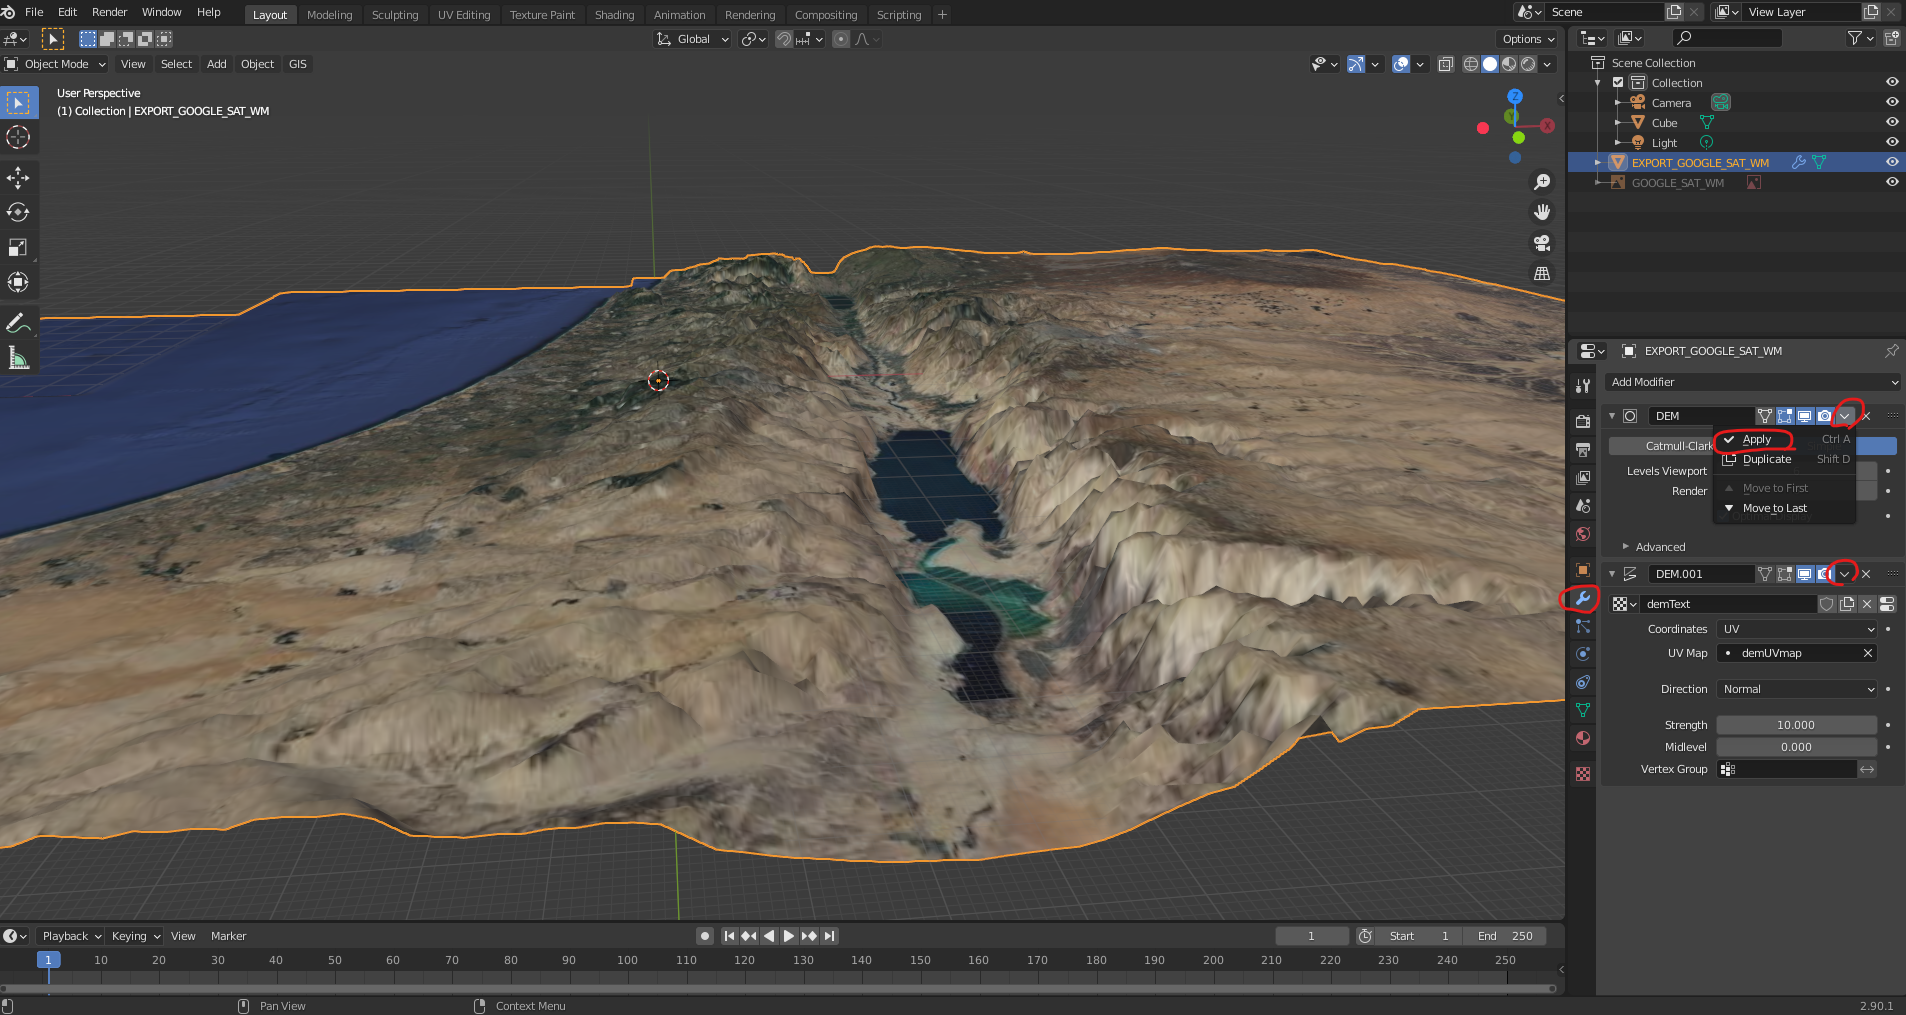This screenshot has width=1906, height=1015.
Task: Toggle visibility of the Camera object
Action: coord(1892,103)
